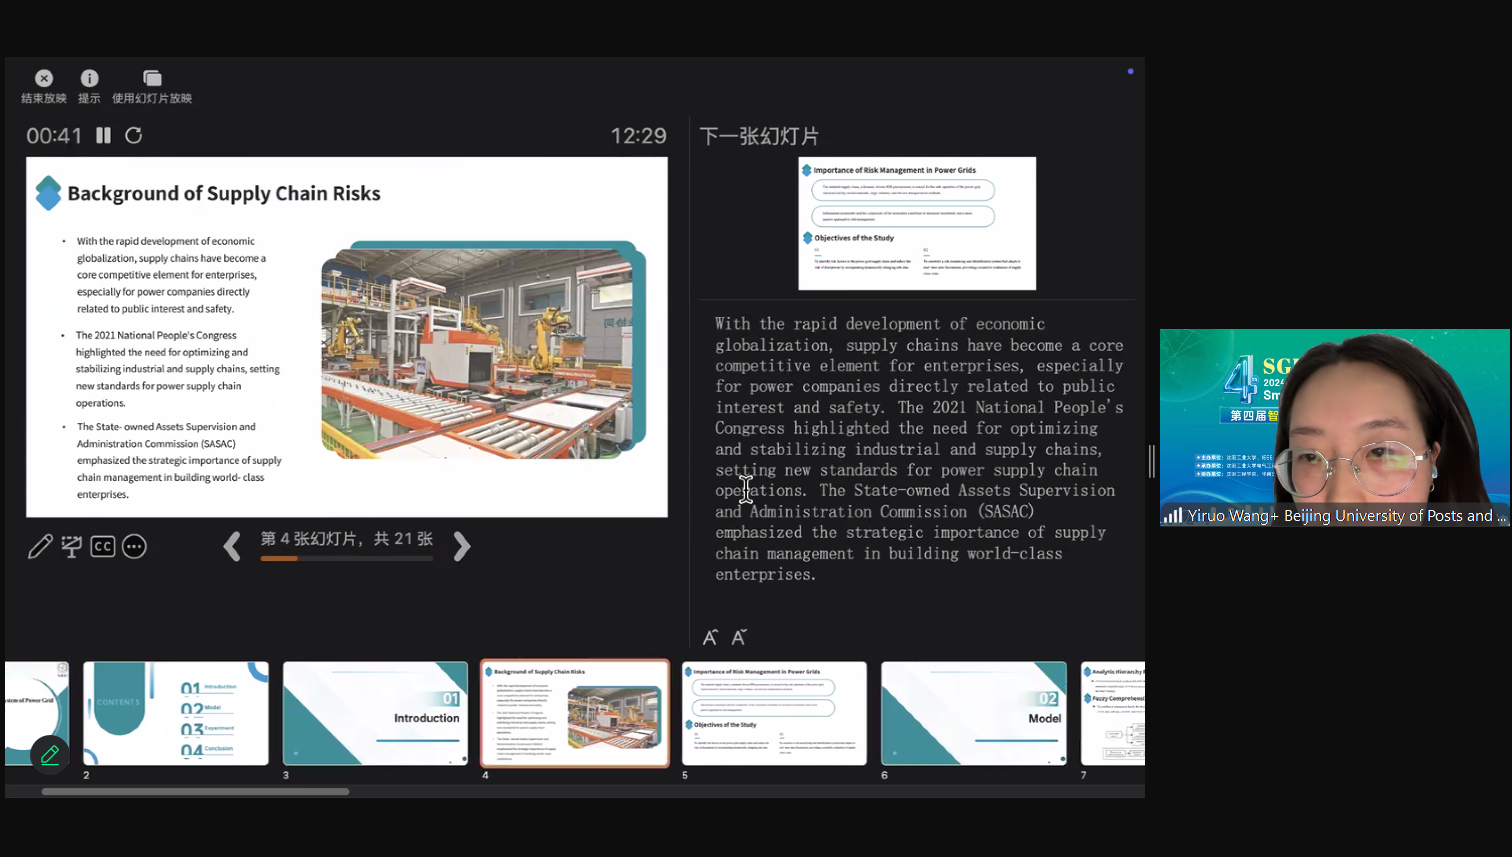End the slide show with the close icon
The image size is (1512, 857).
44,78
